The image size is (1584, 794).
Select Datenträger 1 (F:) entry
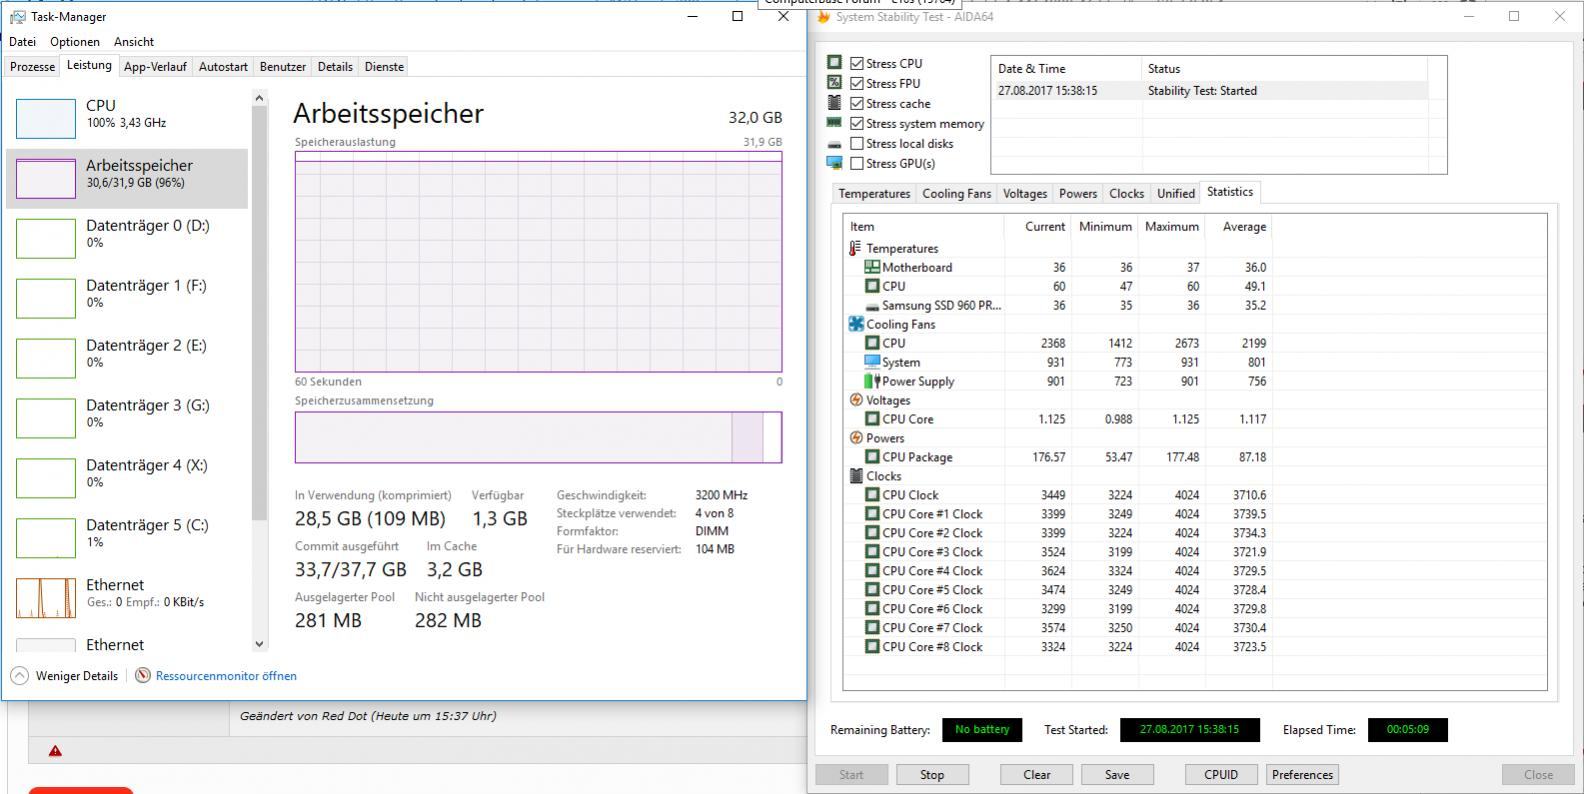point(127,299)
